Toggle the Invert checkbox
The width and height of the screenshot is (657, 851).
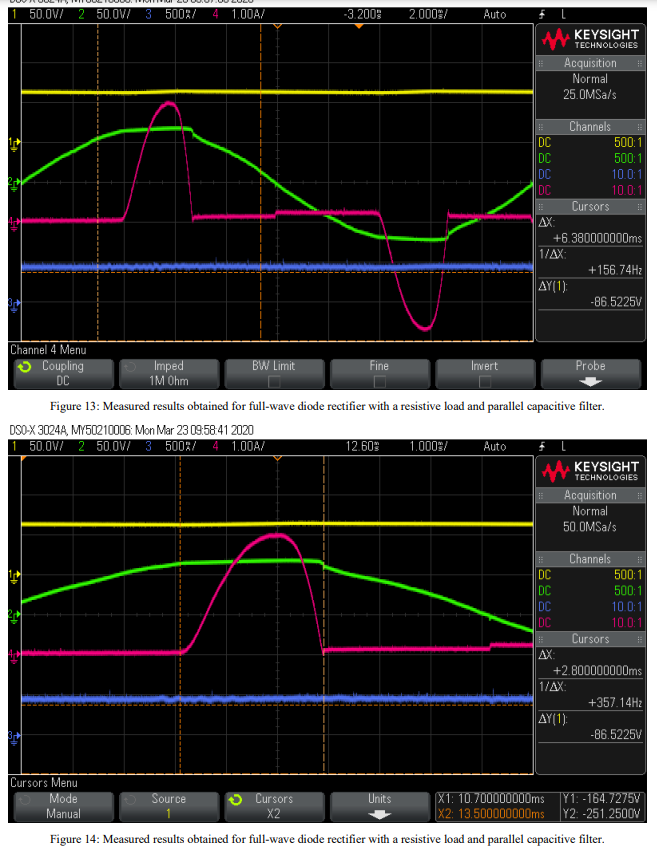click(484, 381)
